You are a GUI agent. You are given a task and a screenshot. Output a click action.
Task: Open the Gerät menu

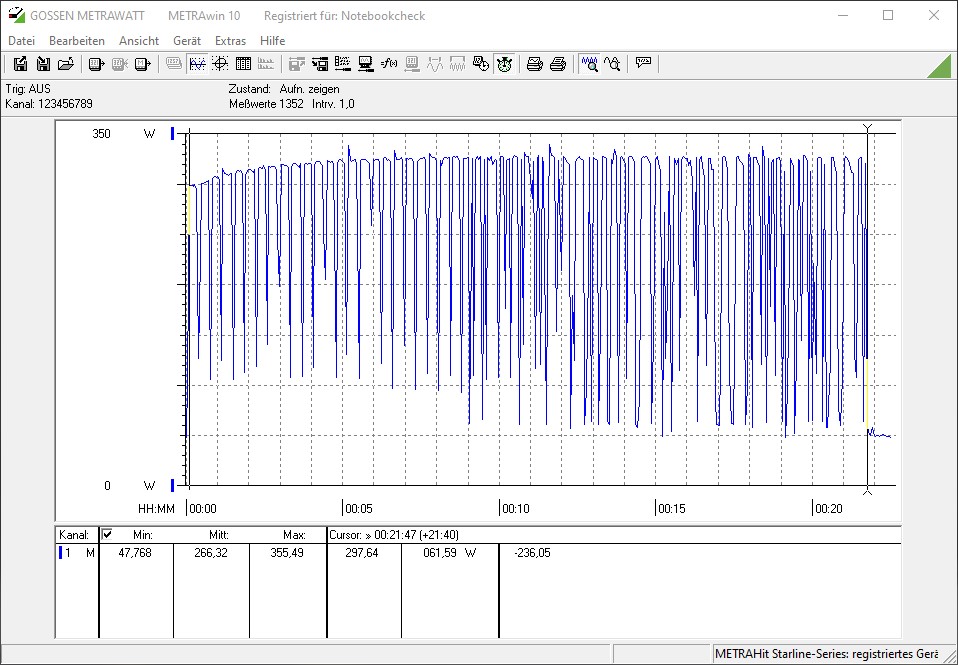coord(187,41)
